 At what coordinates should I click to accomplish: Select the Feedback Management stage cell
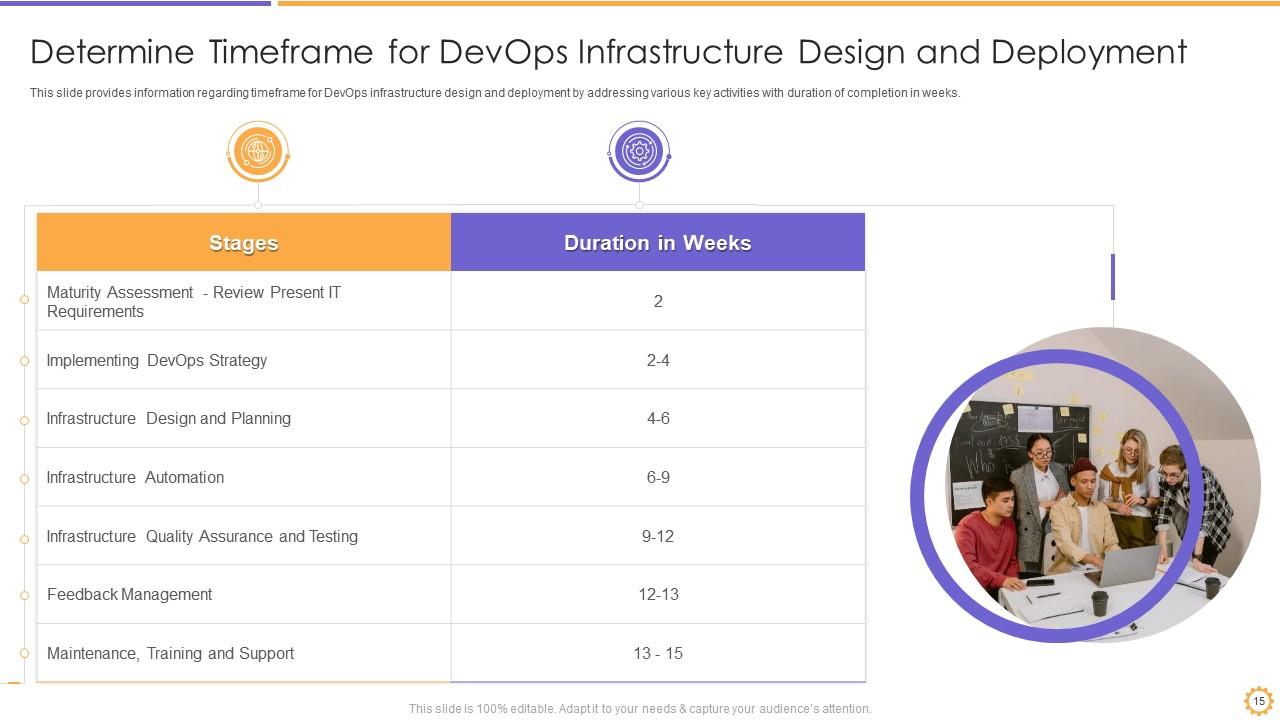click(x=130, y=594)
